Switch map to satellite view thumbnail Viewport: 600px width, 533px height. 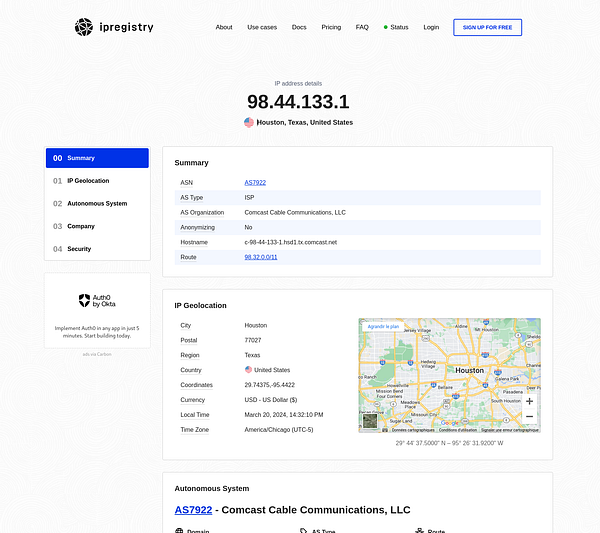click(370, 421)
